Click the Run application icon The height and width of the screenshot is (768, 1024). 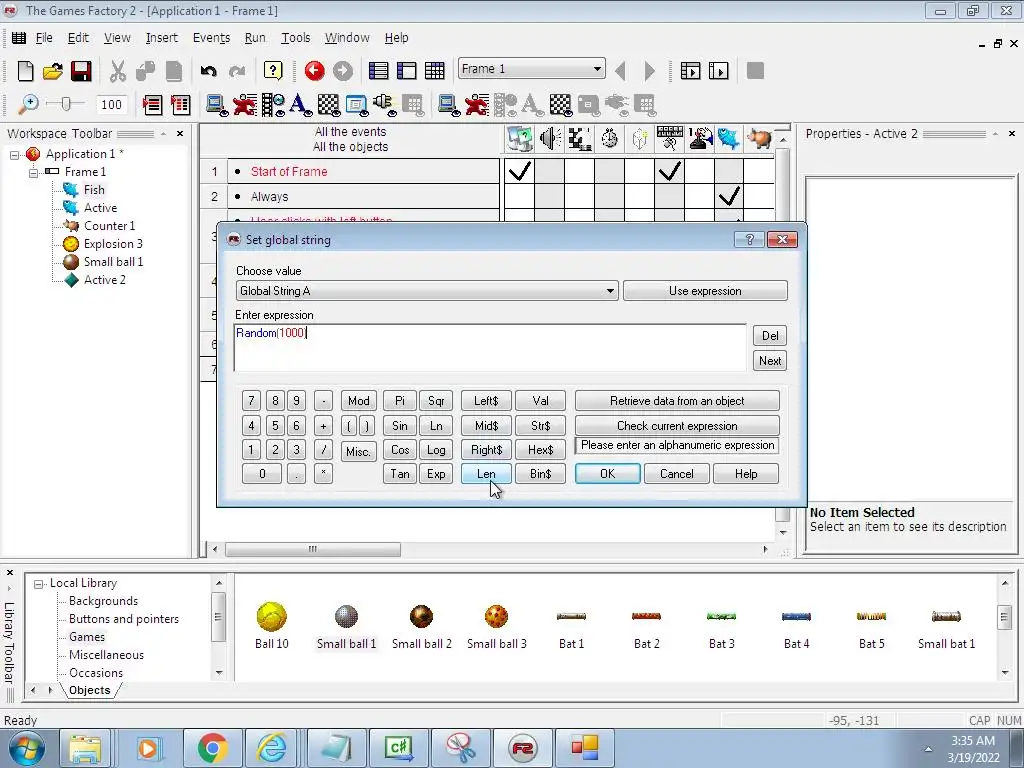tap(690, 71)
